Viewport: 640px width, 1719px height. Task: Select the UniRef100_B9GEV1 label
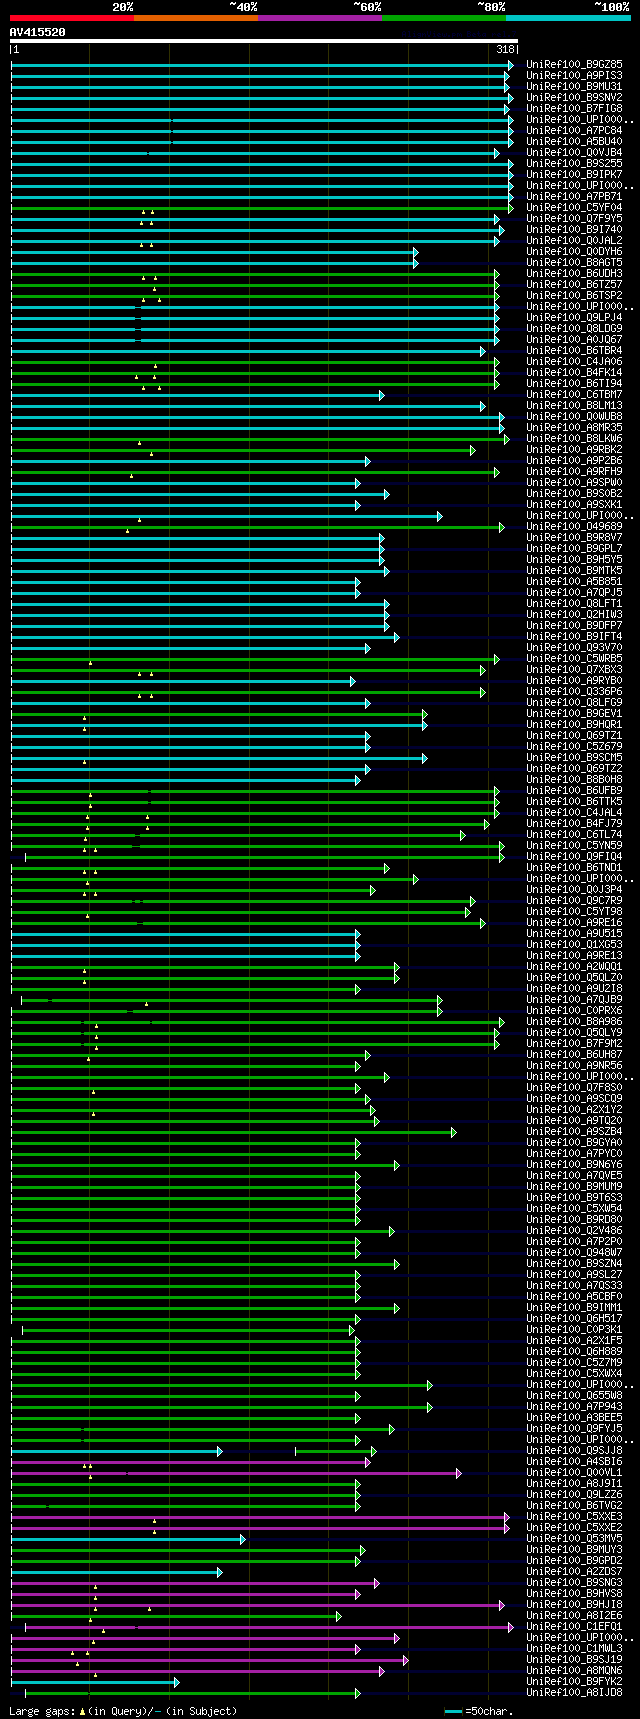click(x=574, y=713)
